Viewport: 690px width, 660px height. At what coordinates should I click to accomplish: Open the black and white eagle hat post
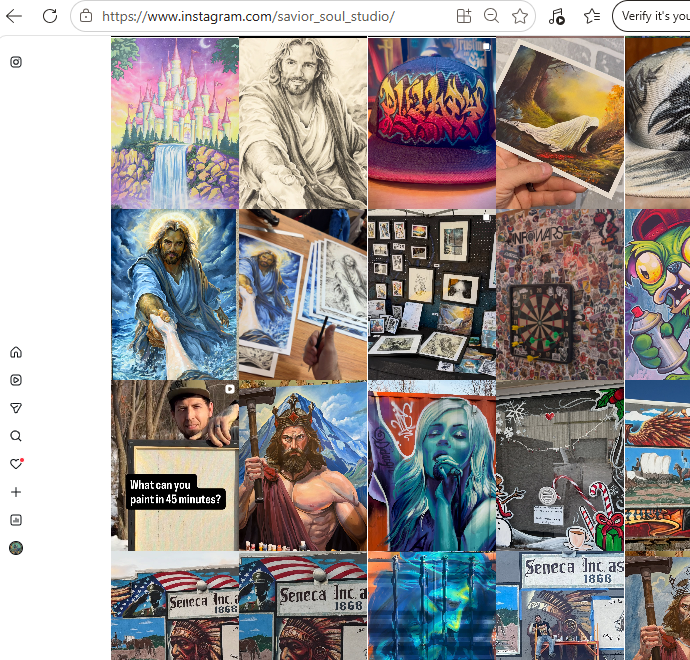click(x=657, y=123)
